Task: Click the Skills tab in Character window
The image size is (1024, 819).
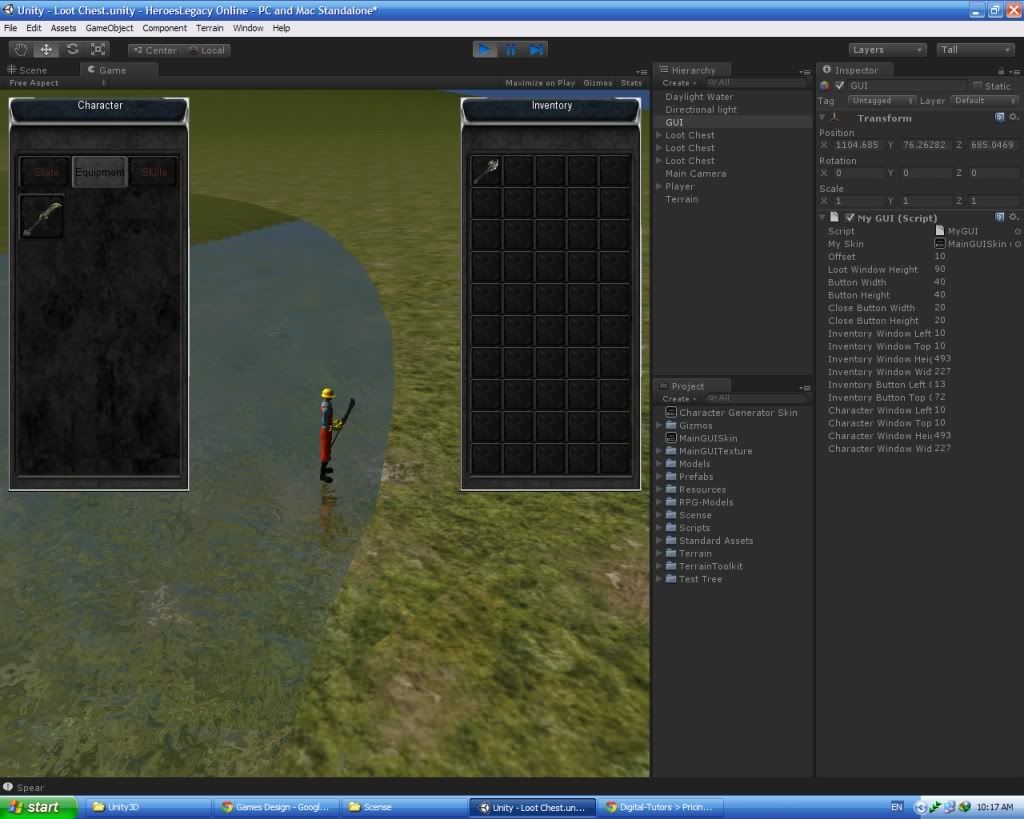Action: click(x=154, y=172)
